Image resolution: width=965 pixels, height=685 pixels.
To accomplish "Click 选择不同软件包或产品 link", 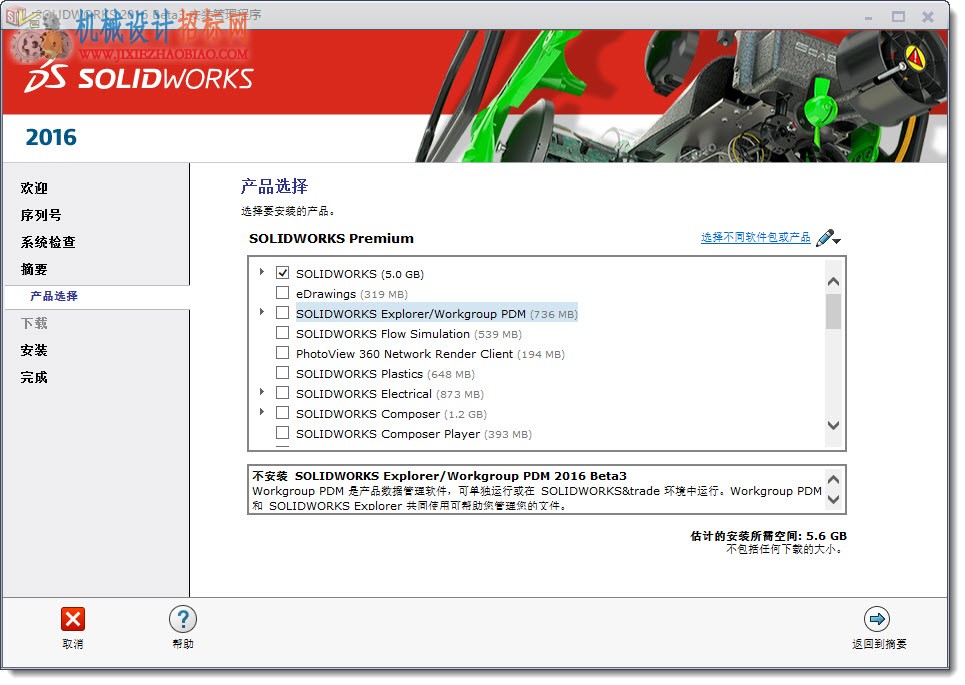I will click(x=756, y=238).
